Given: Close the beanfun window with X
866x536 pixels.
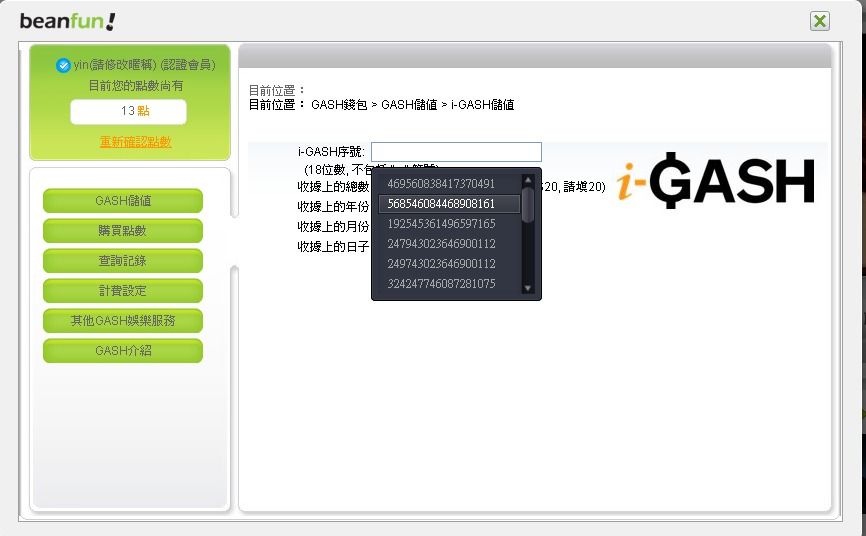Looking at the screenshot, I should [820, 21].
